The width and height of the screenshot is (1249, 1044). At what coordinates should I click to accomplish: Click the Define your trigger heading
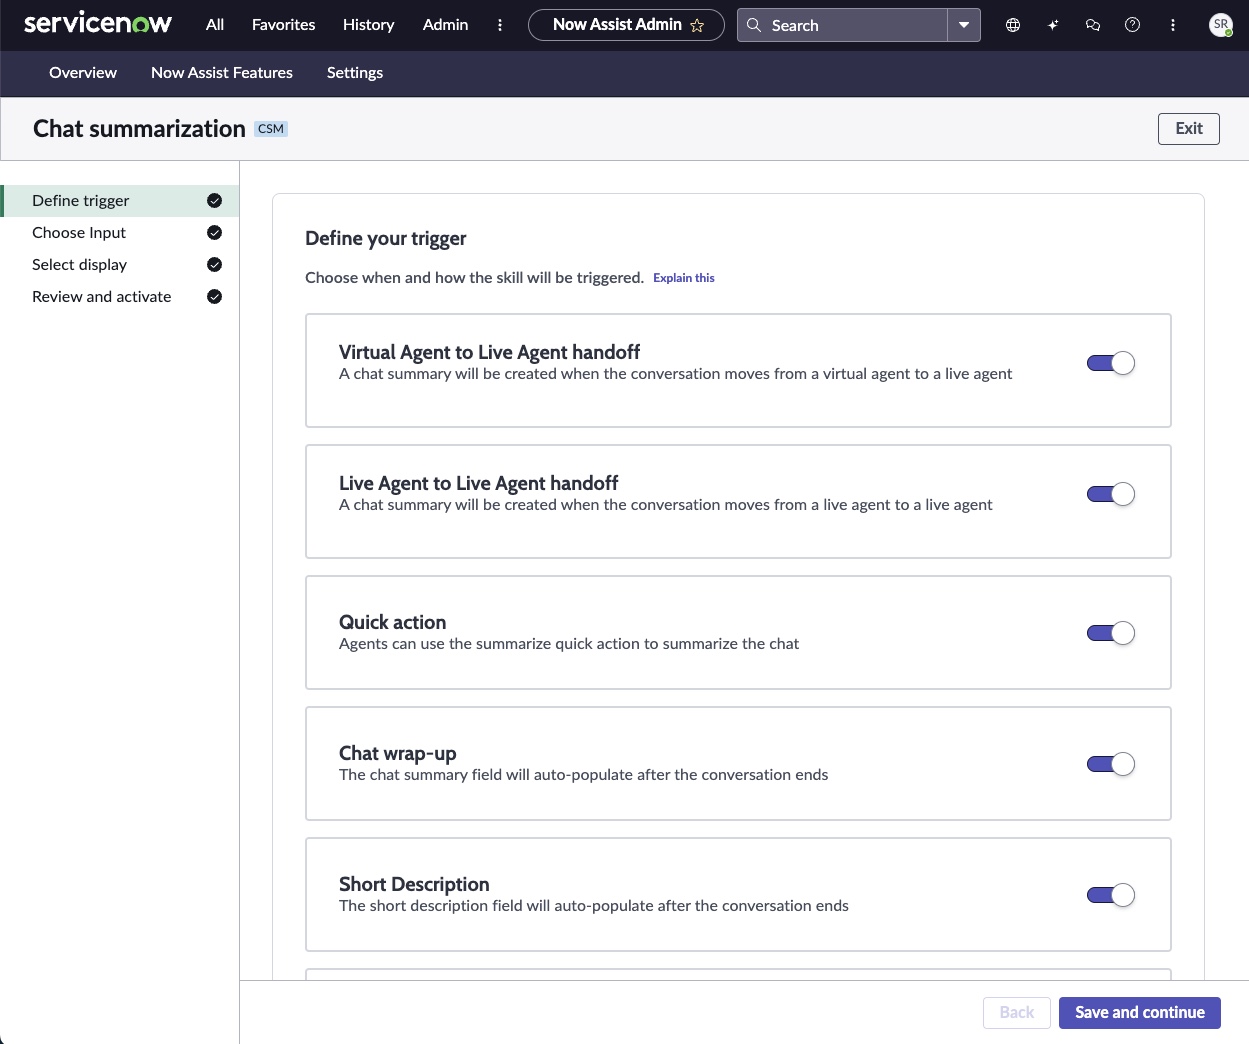tap(386, 238)
